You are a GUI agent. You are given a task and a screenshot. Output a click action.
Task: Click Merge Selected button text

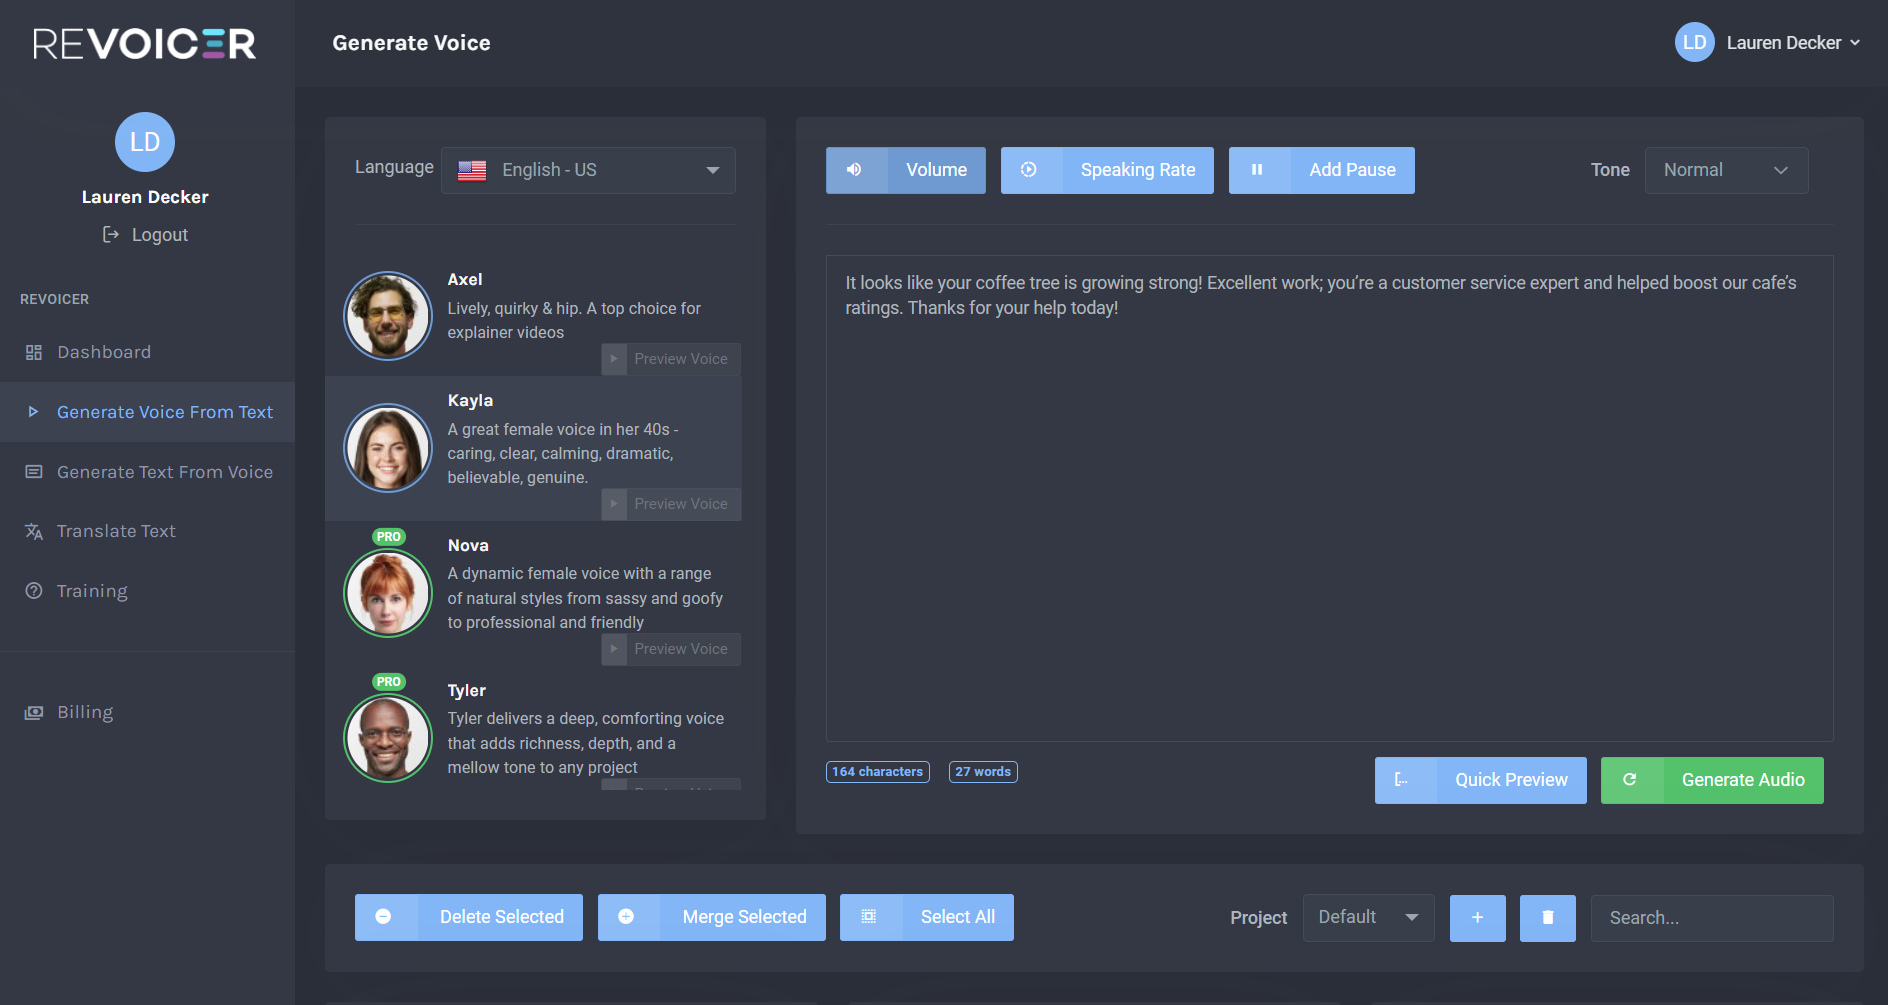pyautogui.click(x=744, y=917)
